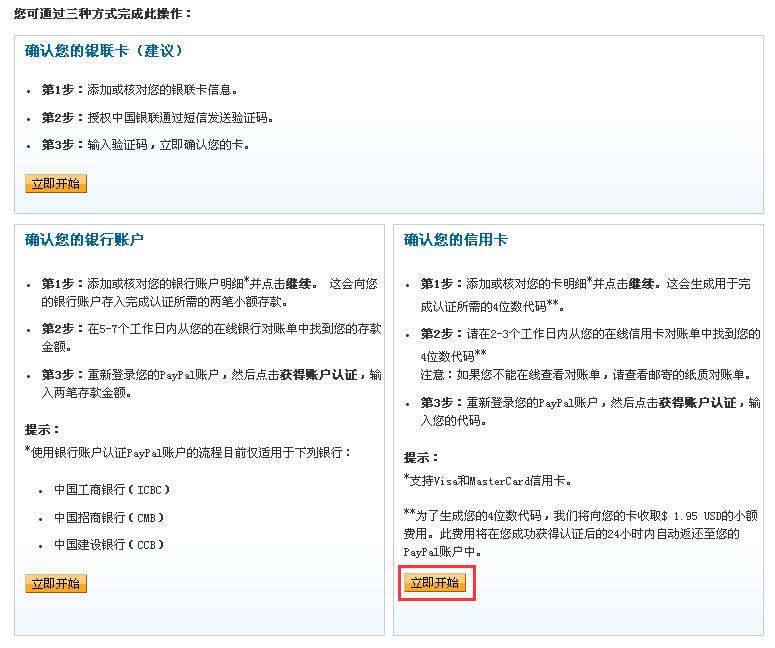This screenshot has width=775, height=648.
Task: Click bank step 在5-7个工作日内 text
Action: pos(212,338)
